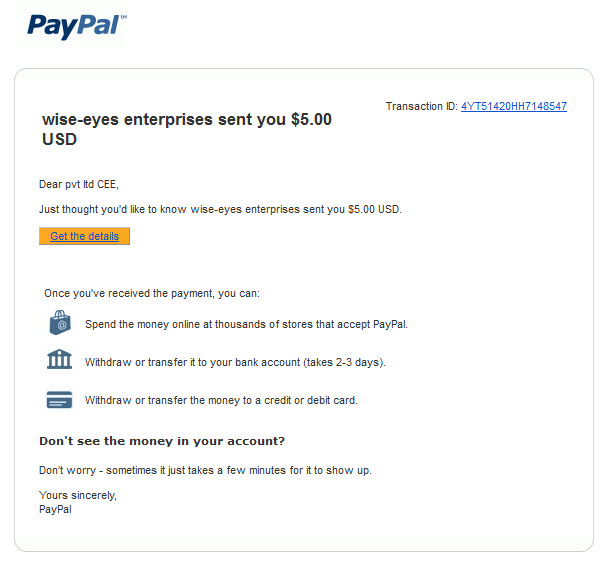Screen dimensions: 605x562
Task: Click the PayPal signature below Yours sincerely
Action: click(55, 510)
